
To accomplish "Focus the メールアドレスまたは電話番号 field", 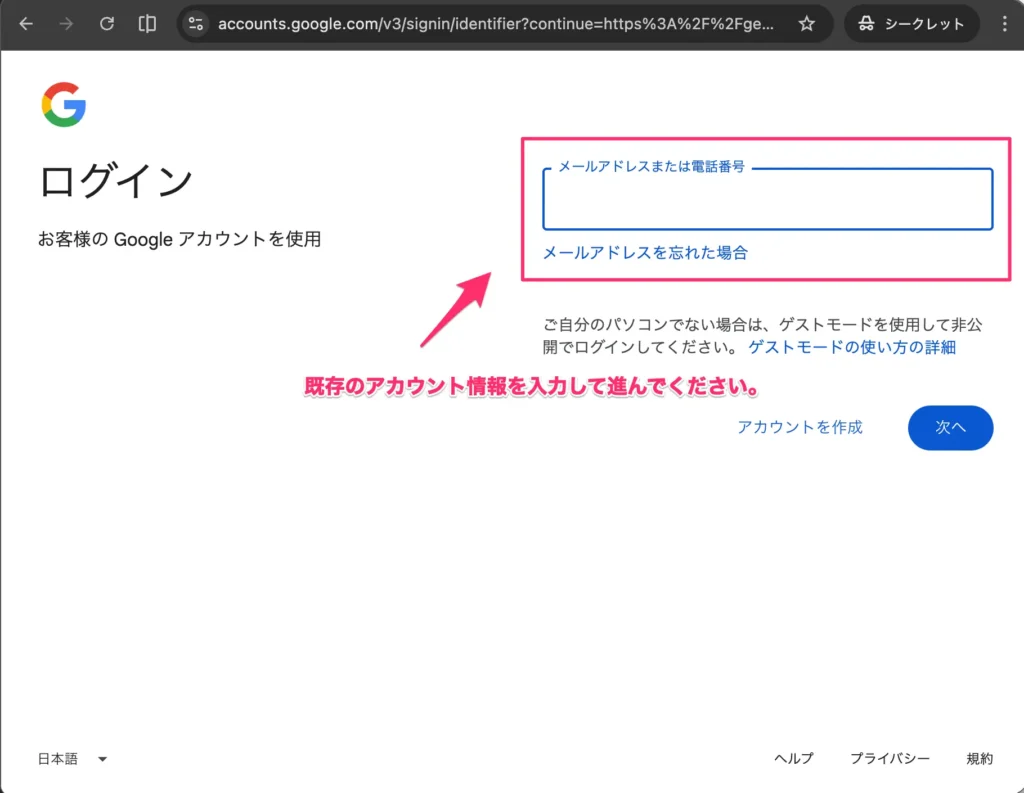I will 767,199.
